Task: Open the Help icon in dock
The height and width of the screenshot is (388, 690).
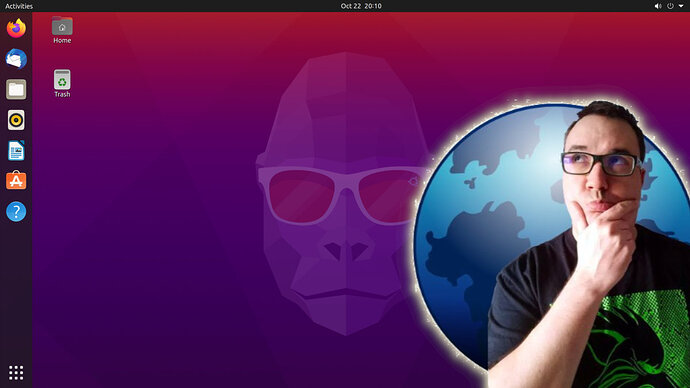Action: tap(16, 212)
